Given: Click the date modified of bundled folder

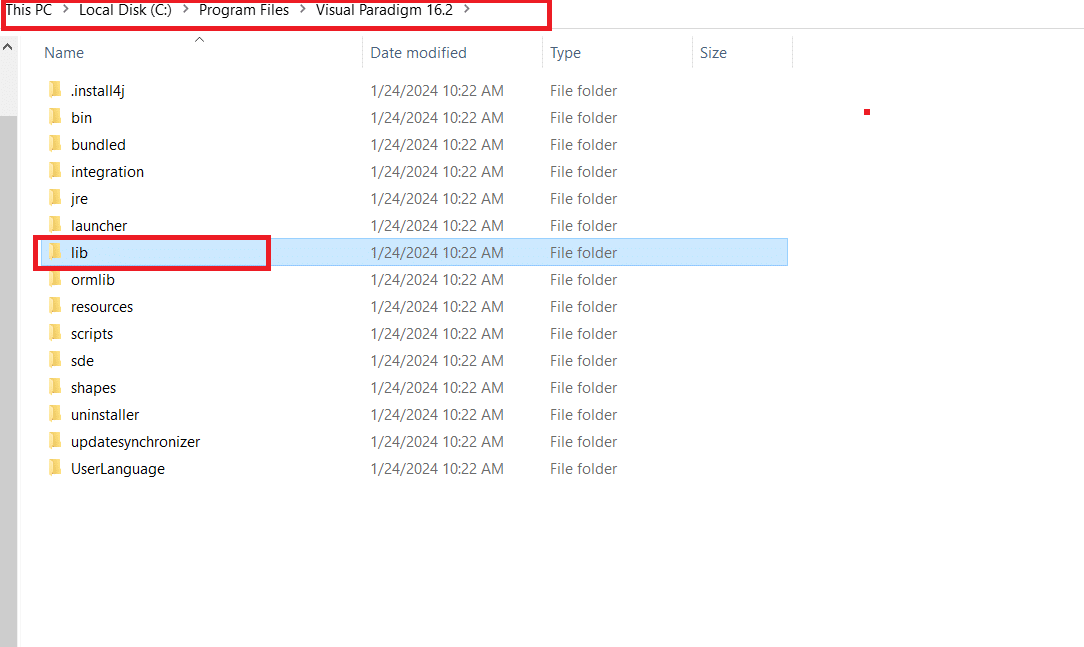Looking at the screenshot, I should pyautogui.click(x=437, y=145).
